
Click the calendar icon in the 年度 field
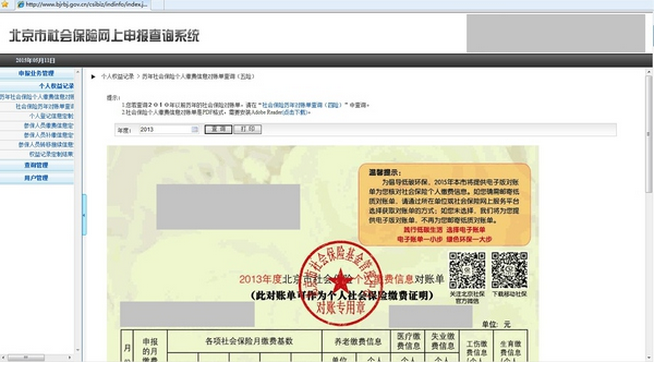tap(194, 130)
